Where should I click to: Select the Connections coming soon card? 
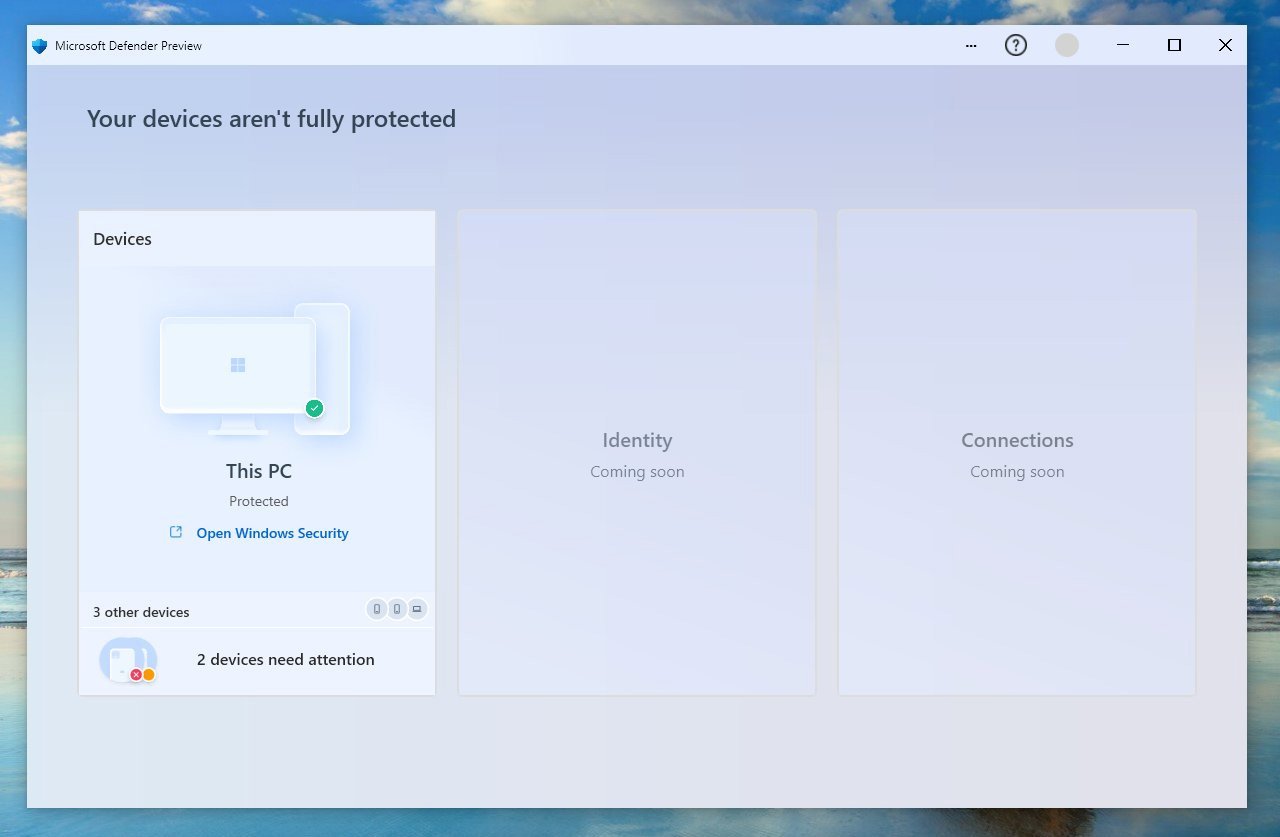[x=1017, y=453]
